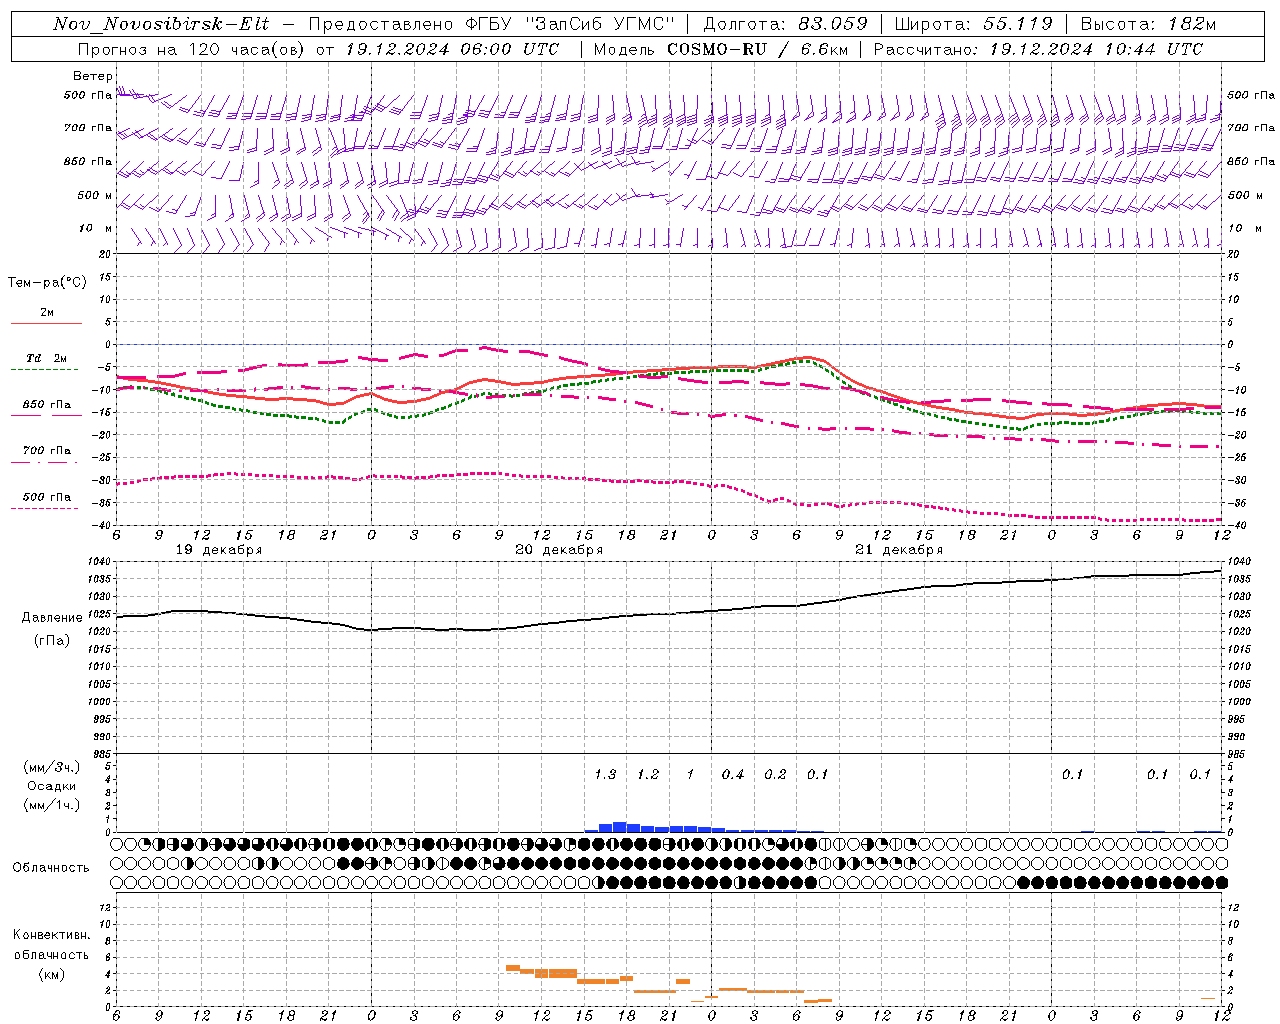Click the Давление pressure panel label

52,618
